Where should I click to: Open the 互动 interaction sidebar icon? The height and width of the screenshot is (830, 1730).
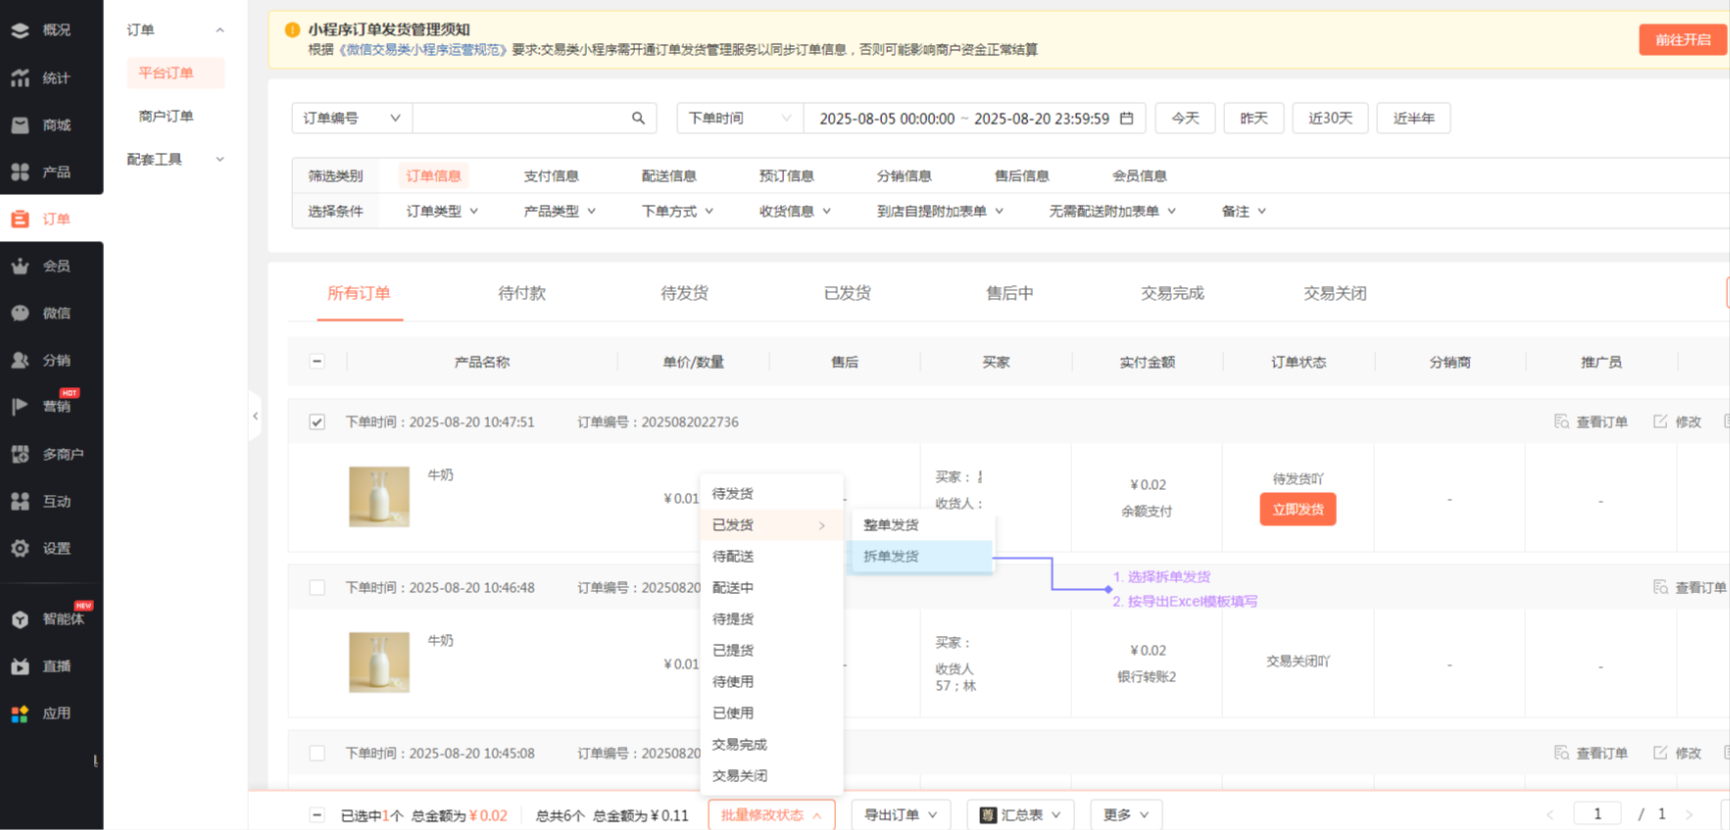(x=20, y=501)
